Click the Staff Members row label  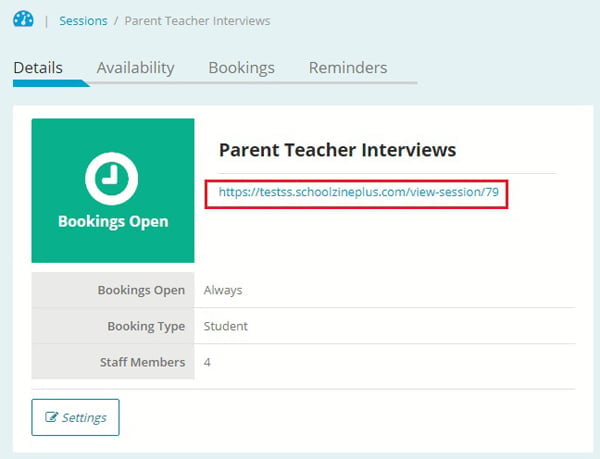click(x=142, y=362)
